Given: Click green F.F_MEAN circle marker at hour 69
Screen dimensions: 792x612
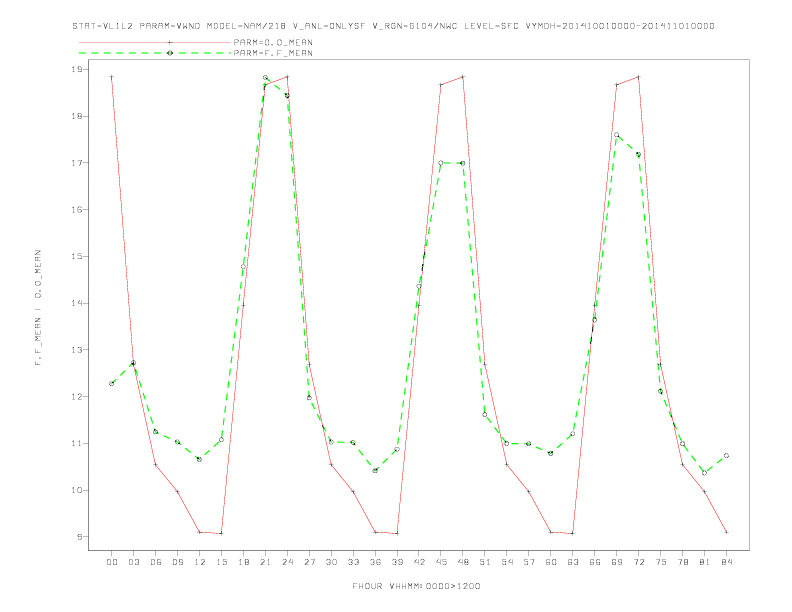Looking at the screenshot, I should [x=617, y=135].
